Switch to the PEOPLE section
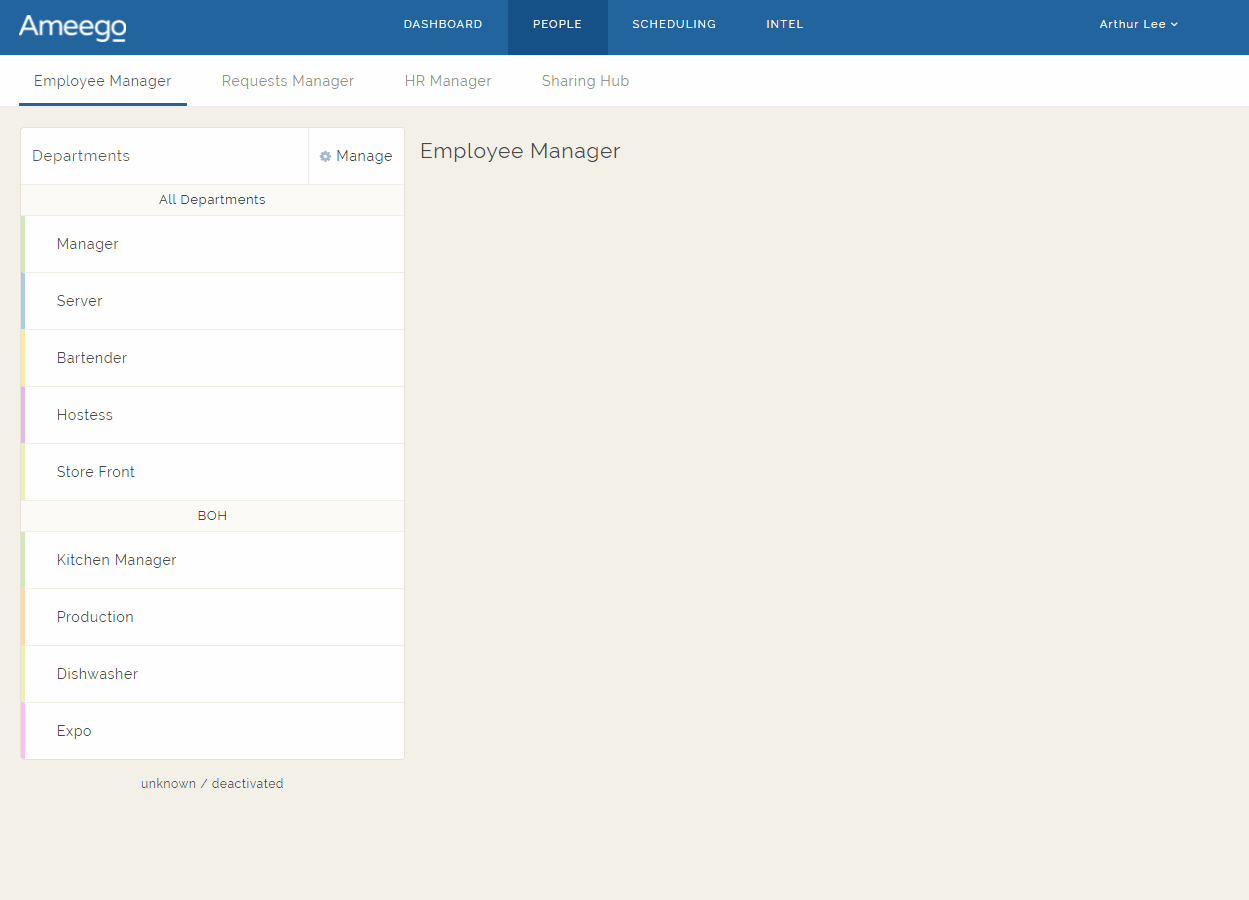This screenshot has width=1249, height=900. (557, 24)
